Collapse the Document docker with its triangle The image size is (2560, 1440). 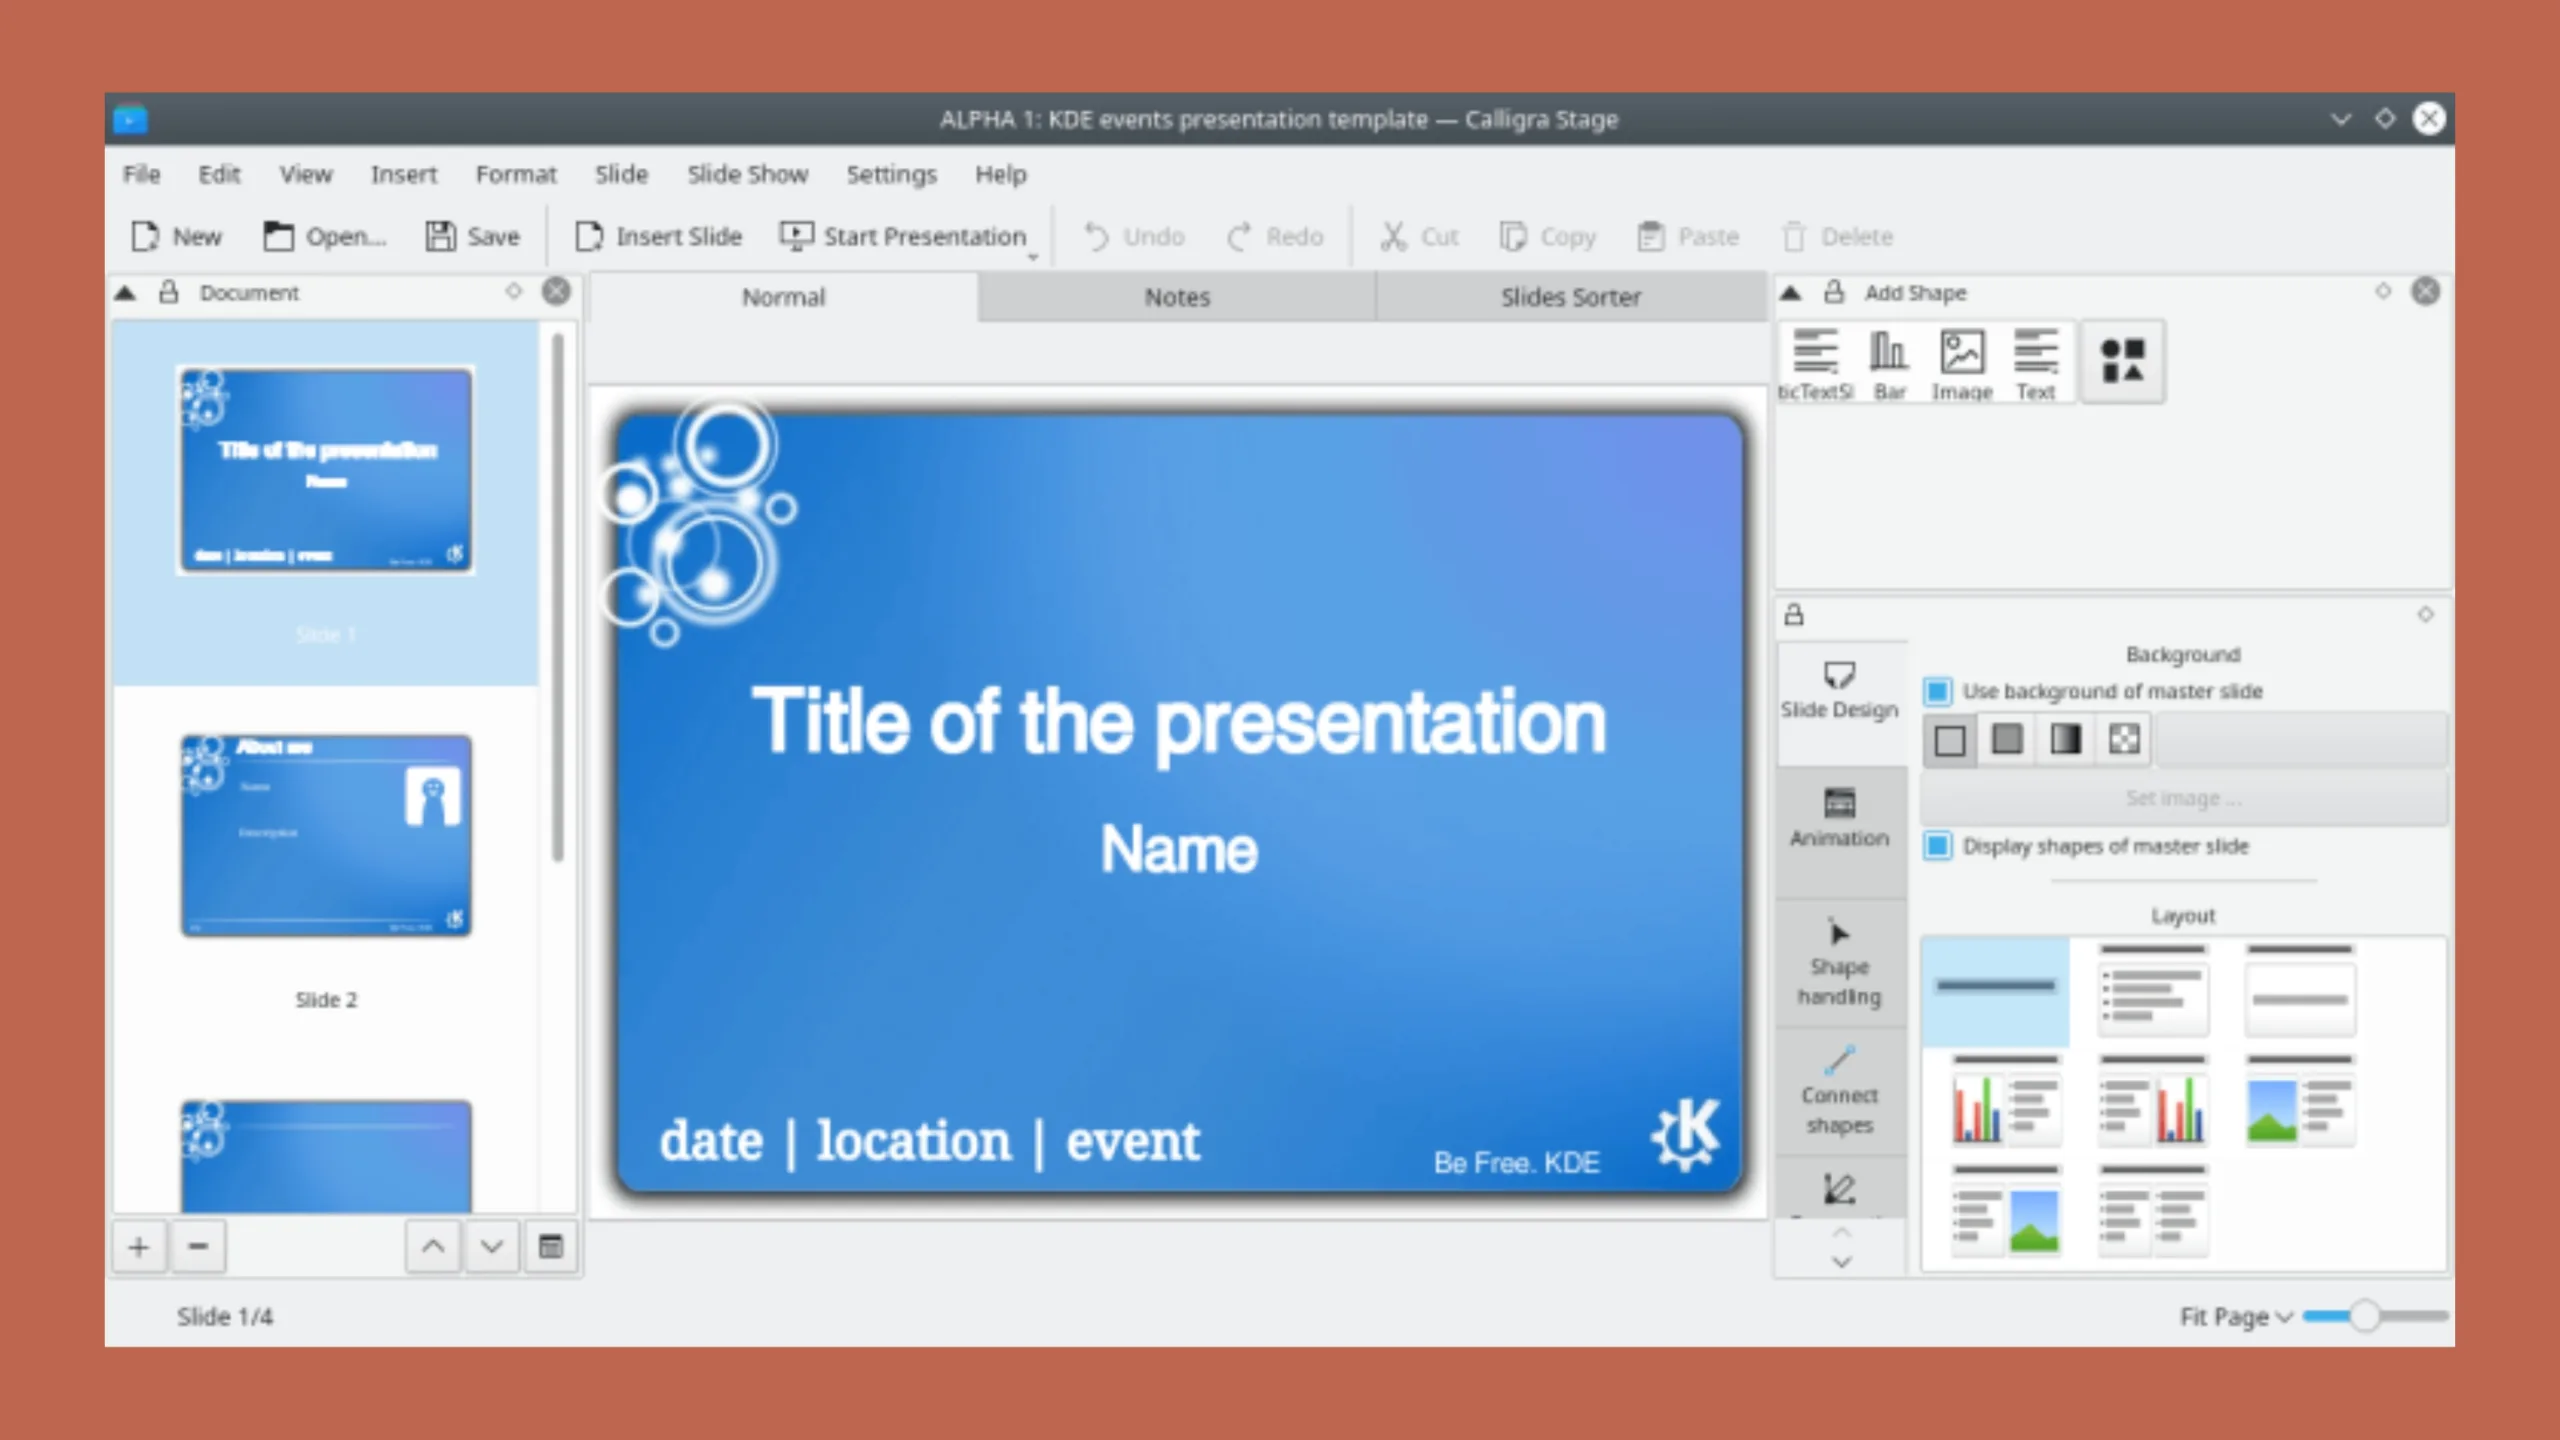[125, 293]
